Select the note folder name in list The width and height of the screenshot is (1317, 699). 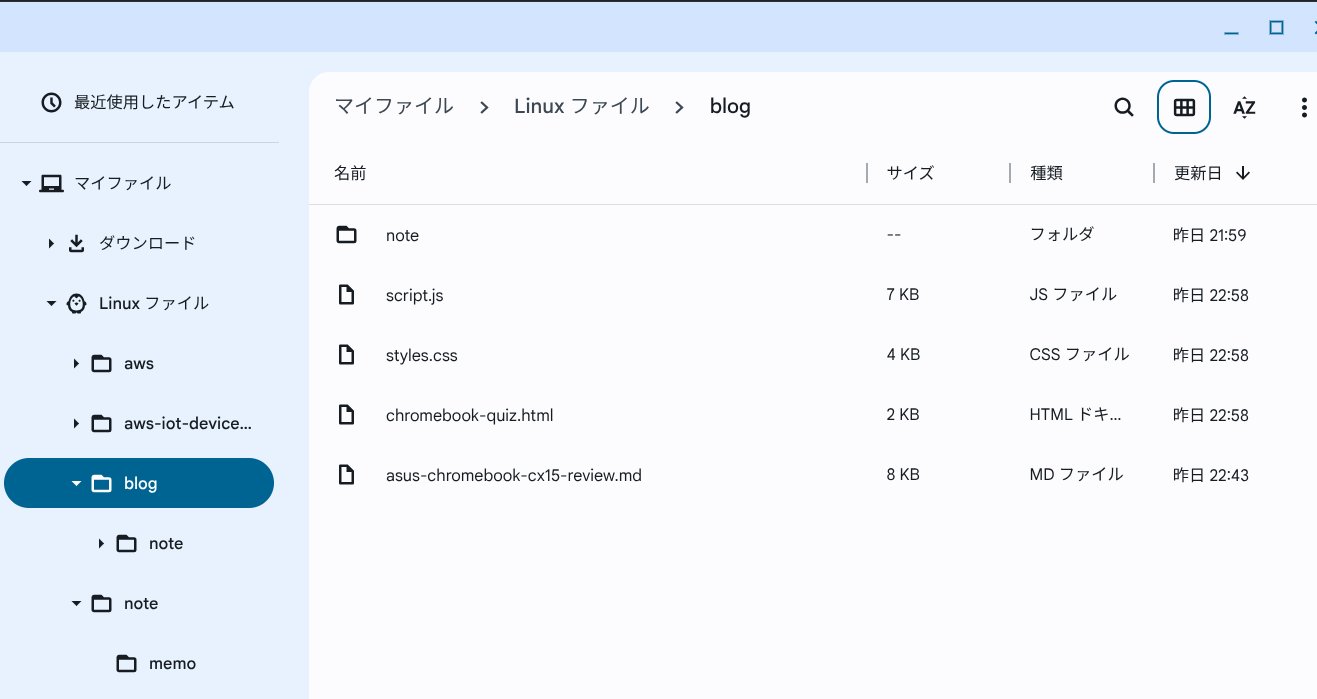click(402, 235)
